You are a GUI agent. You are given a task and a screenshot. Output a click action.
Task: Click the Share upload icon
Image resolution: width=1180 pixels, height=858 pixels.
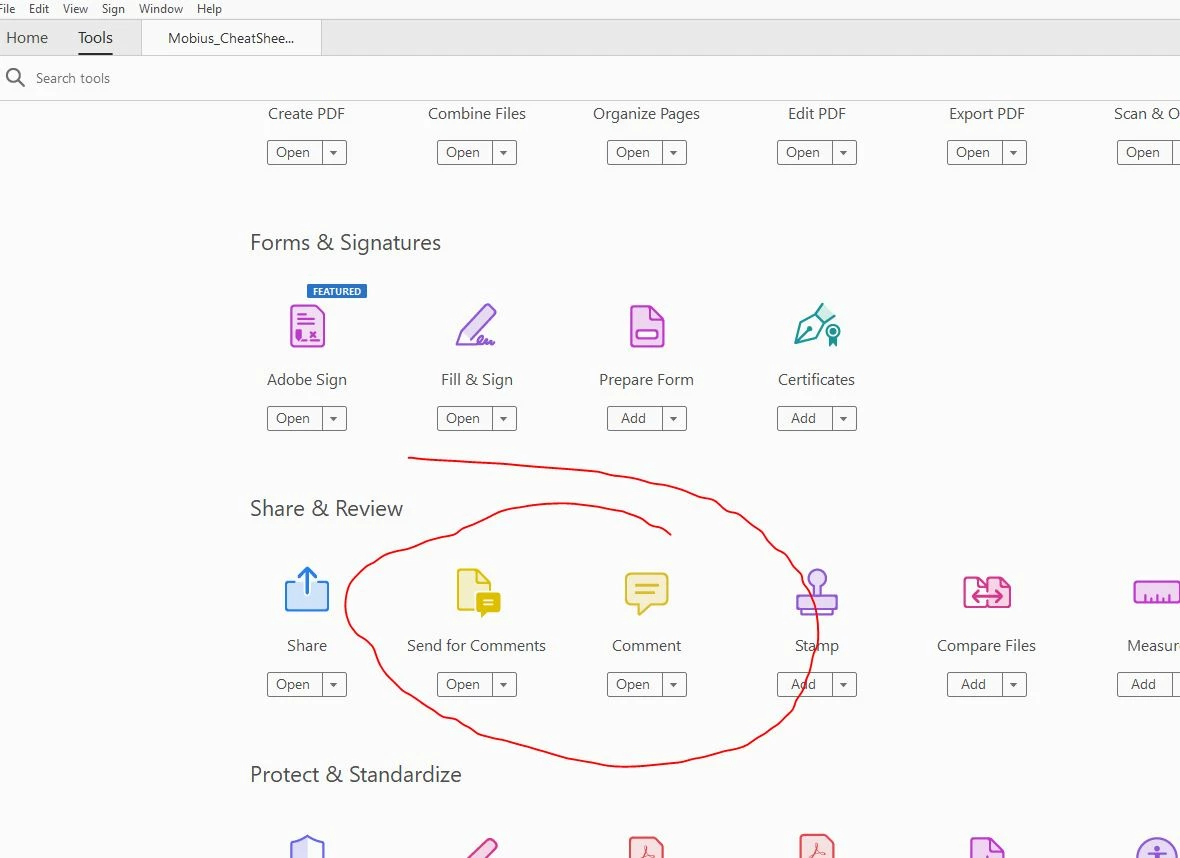(307, 589)
